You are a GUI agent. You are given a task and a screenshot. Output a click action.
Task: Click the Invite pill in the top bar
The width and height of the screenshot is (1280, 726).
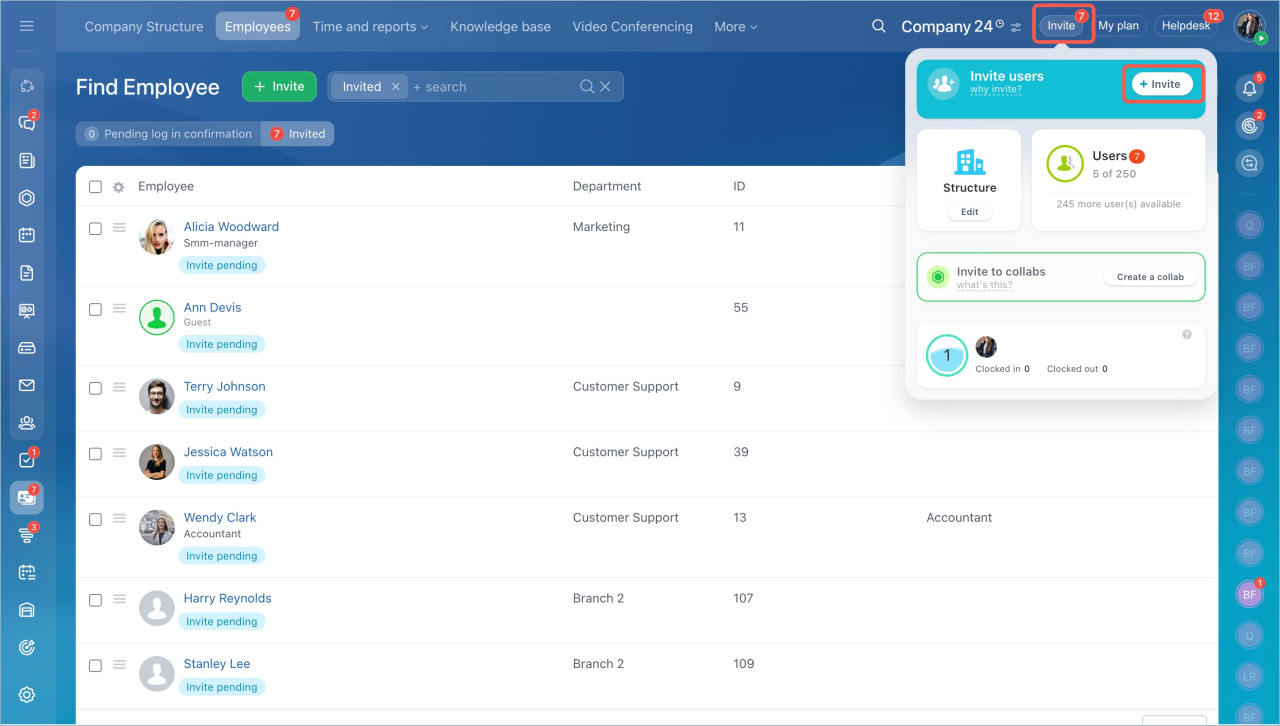[1062, 26]
